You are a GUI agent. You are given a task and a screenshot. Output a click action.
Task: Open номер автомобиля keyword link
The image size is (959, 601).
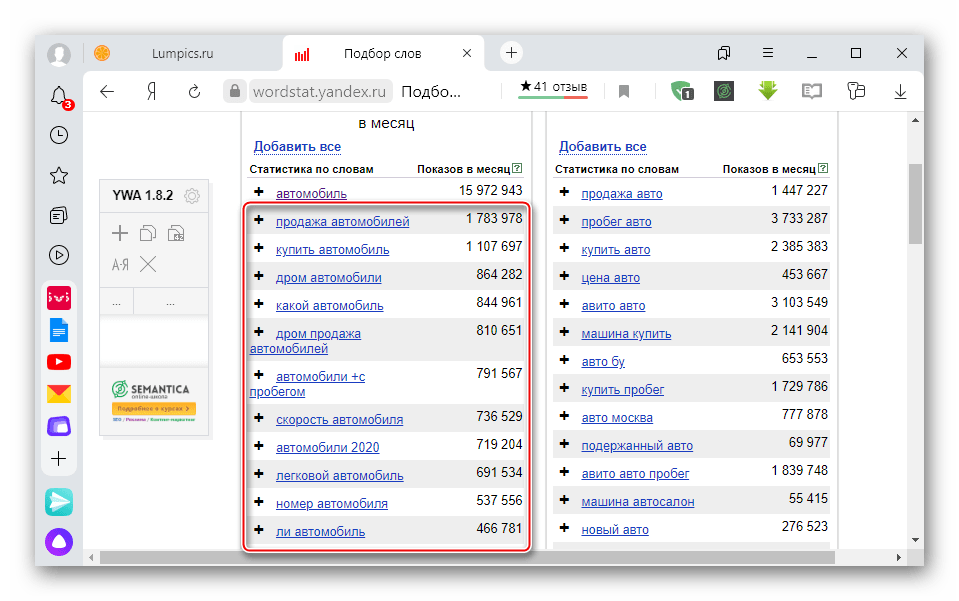[331, 504]
